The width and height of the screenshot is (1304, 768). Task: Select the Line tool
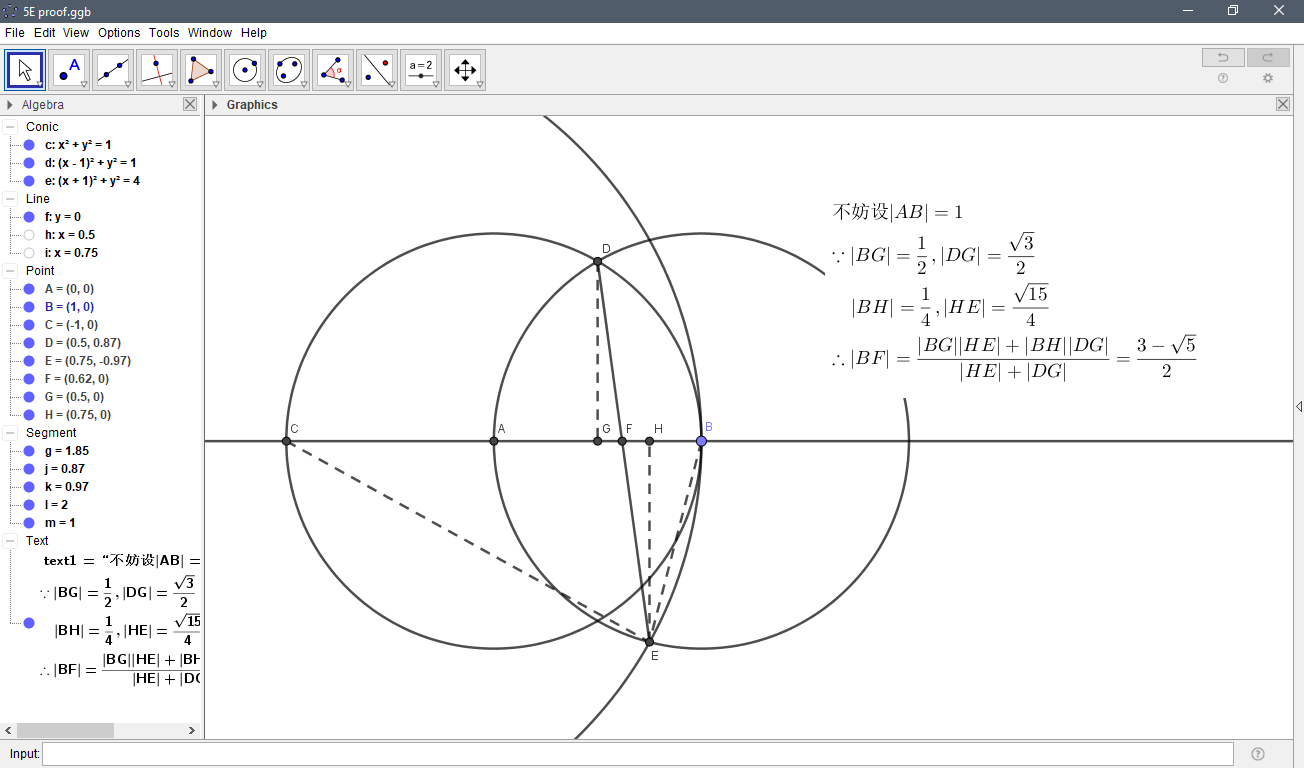114,69
